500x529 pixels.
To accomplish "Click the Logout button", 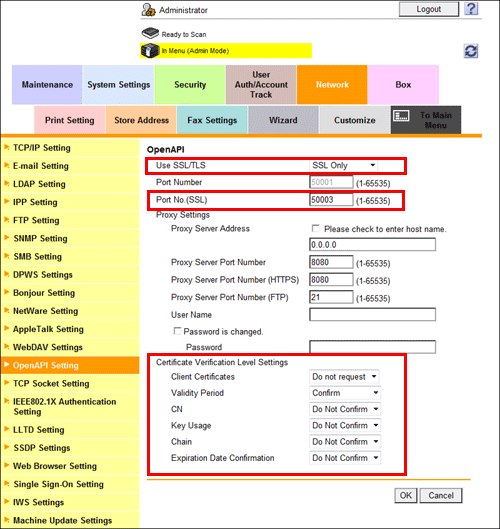I will pos(429,9).
